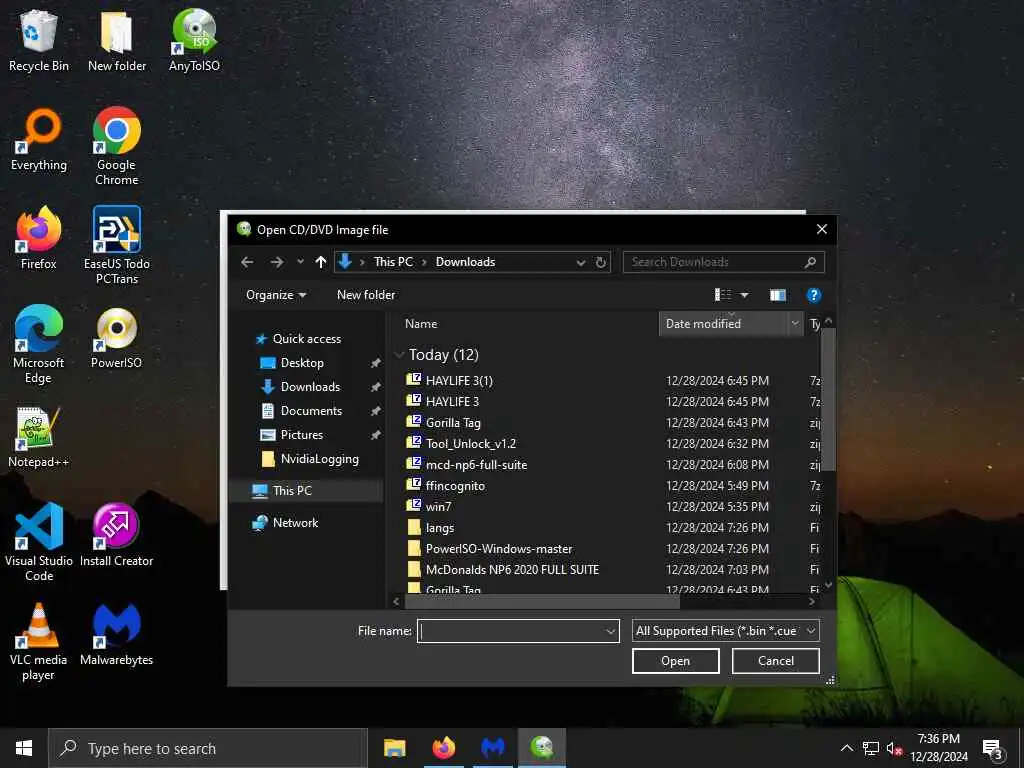
Task: Select the AnyToISO desktop shortcut
Action: coord(195,40)
